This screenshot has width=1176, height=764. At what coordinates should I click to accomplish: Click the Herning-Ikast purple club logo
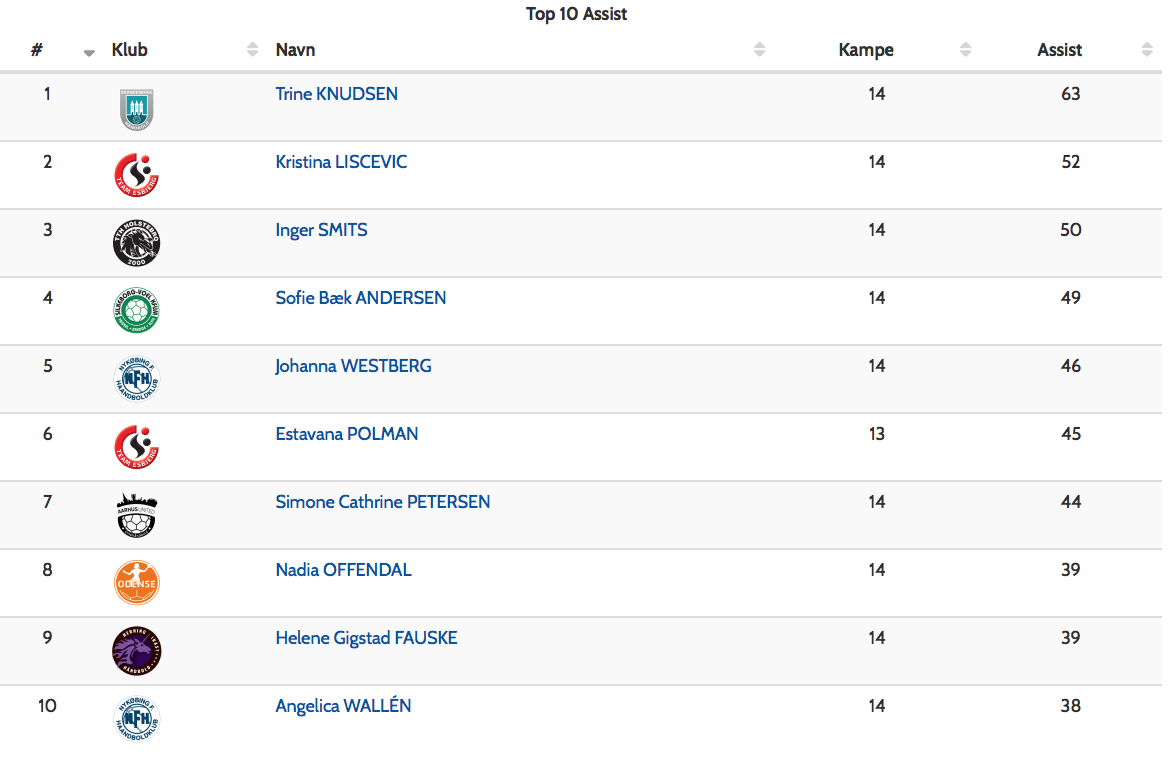(136, 651)
